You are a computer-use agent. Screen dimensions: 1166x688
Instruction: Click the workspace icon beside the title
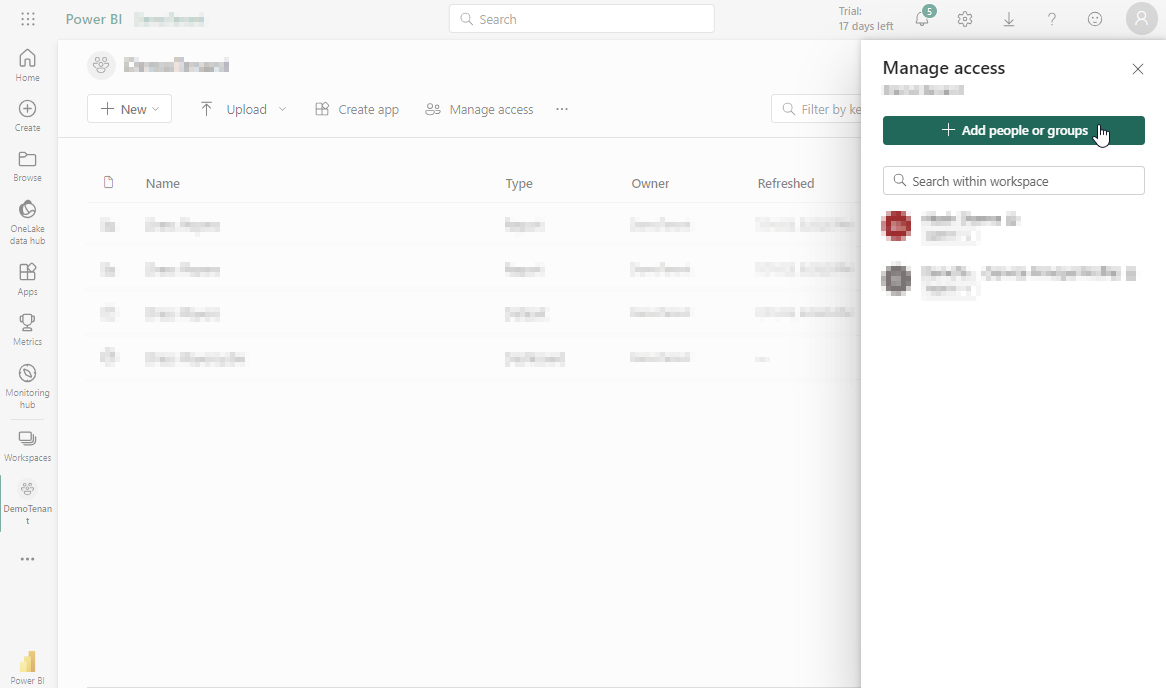(101, 65)
